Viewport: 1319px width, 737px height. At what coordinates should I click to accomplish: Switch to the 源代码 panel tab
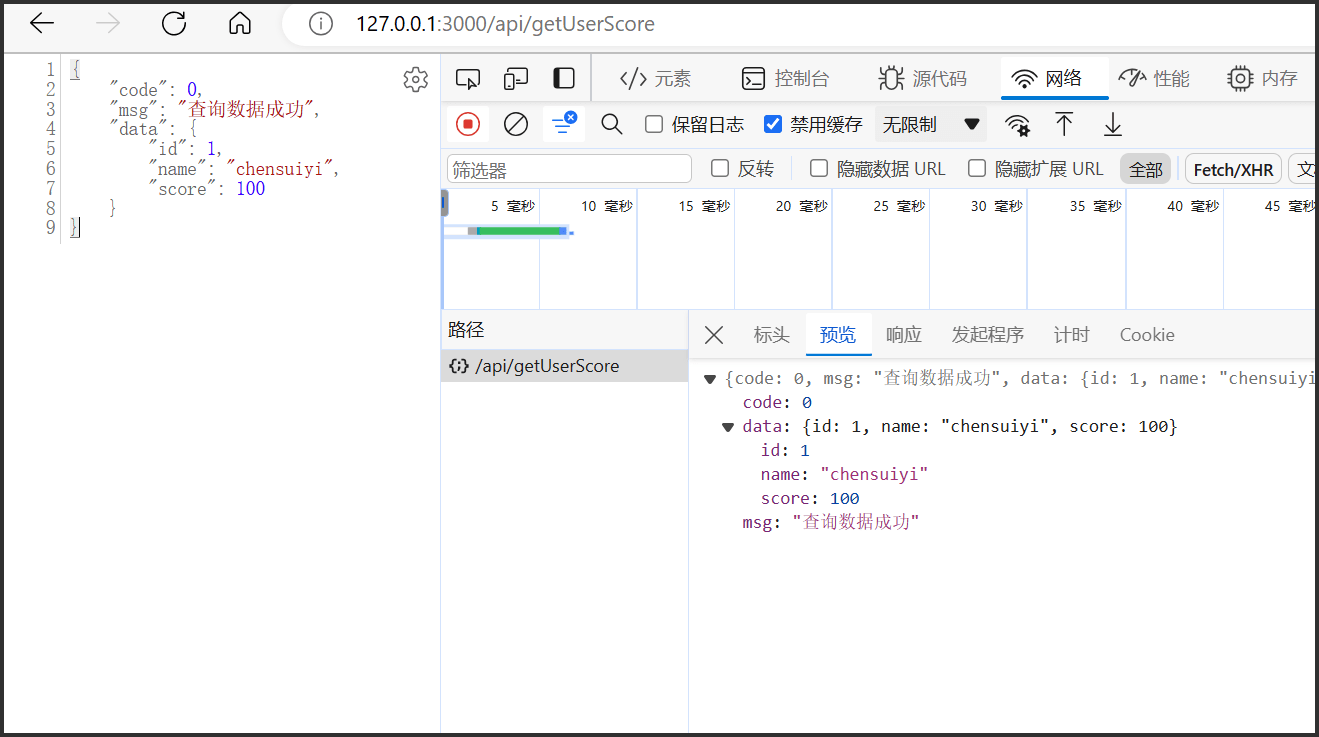click(x=922, y=78)
